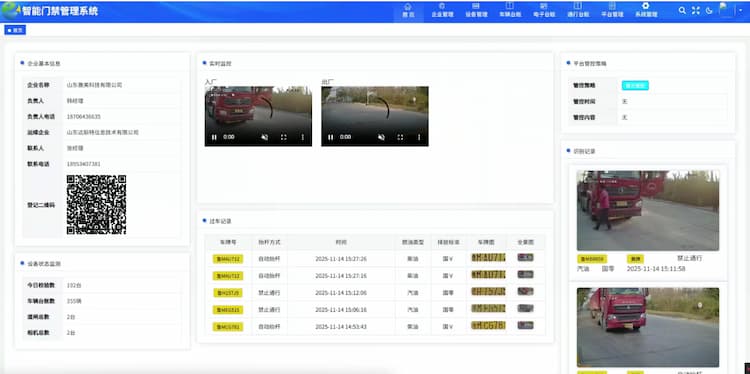Image resolution: width=750 pixels, height=374 pixels.
Task: Open the second recognition record truck photo
Action: [648, 327]
